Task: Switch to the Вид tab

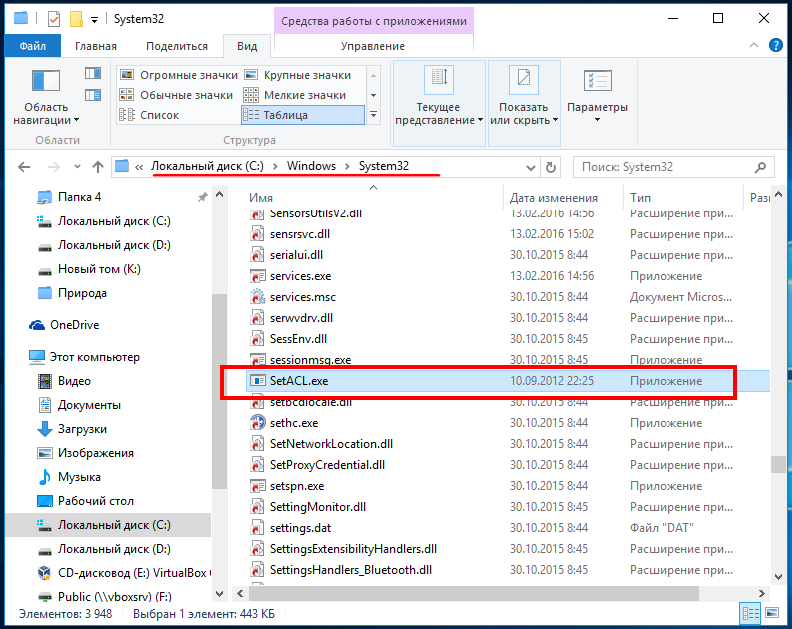Action: pyautogui.click(x=247, y=46)
